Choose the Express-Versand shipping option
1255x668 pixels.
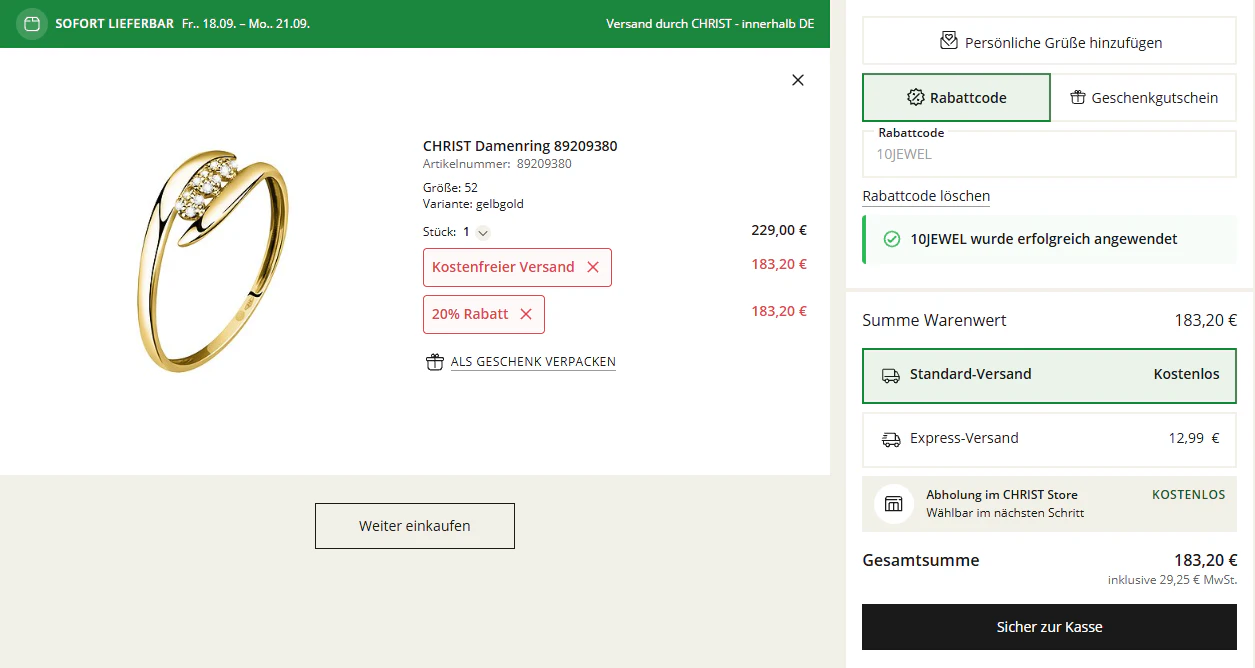pyautogui.click(x=1050, y=439)
